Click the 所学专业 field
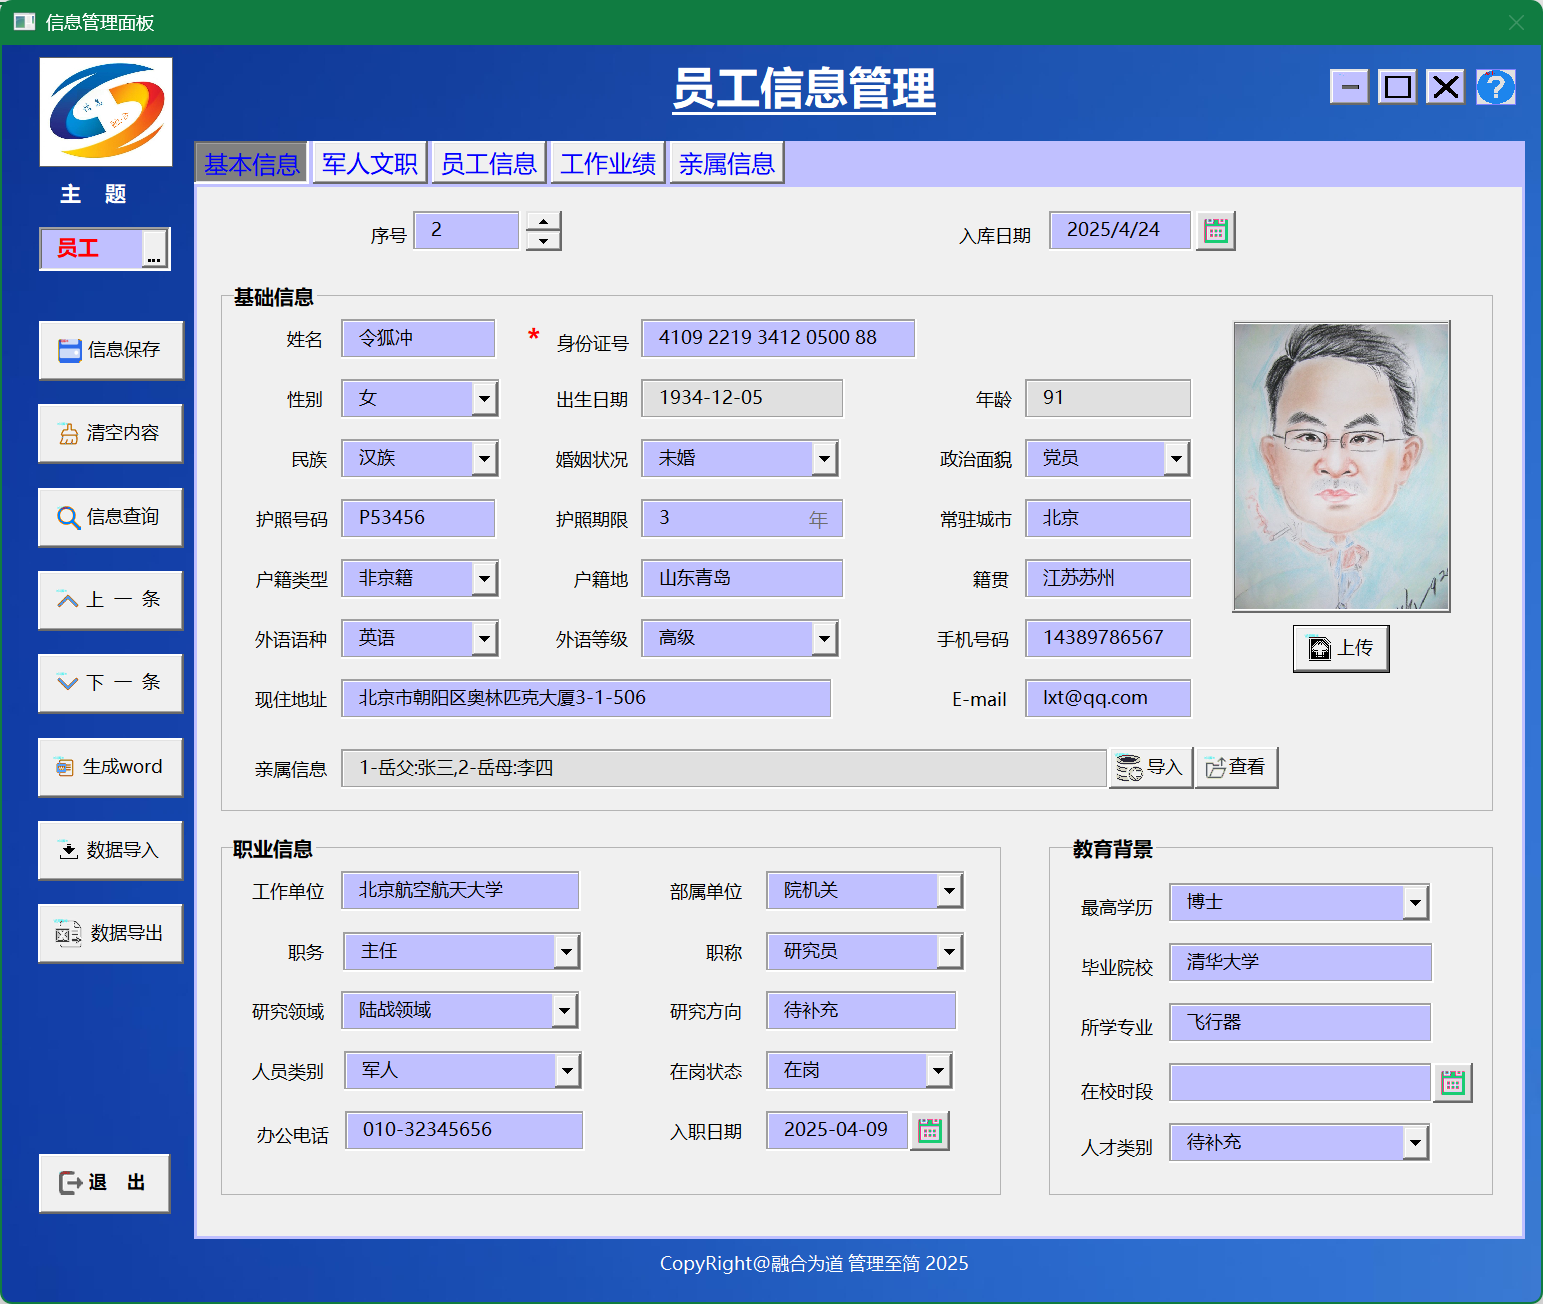 [1300, 1022]
